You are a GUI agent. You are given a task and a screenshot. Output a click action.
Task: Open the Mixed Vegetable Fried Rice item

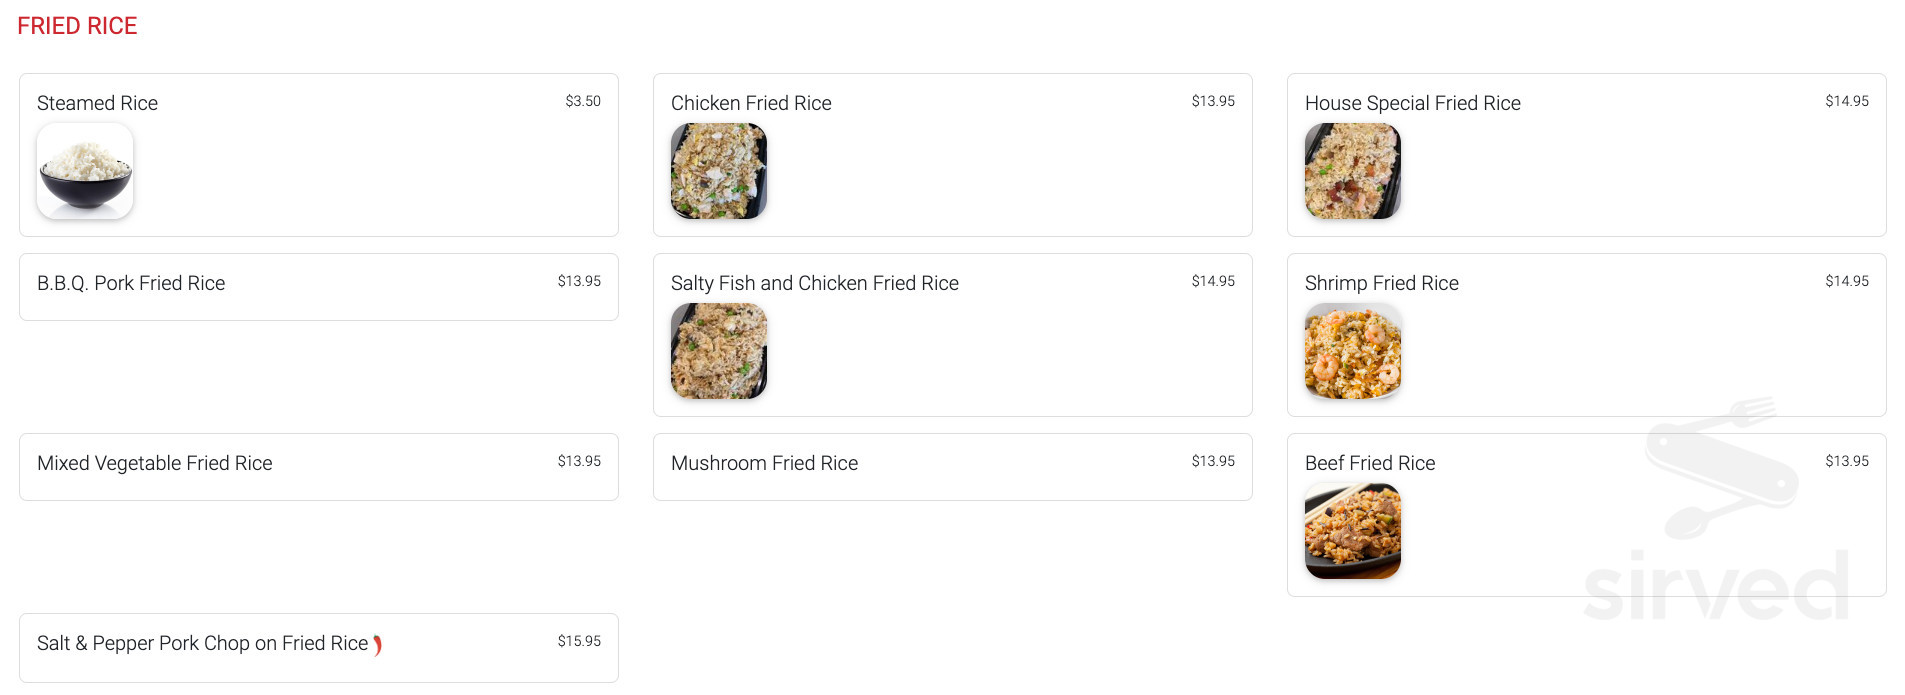pyautogui.click(x=154, y=463)
